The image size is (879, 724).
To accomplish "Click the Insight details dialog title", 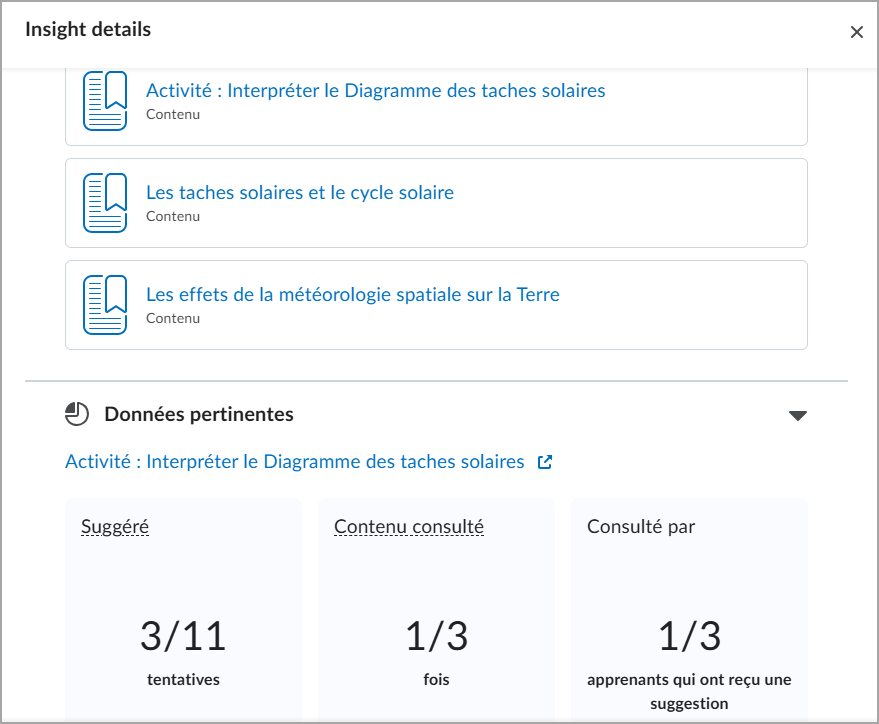I will point(88,30).
